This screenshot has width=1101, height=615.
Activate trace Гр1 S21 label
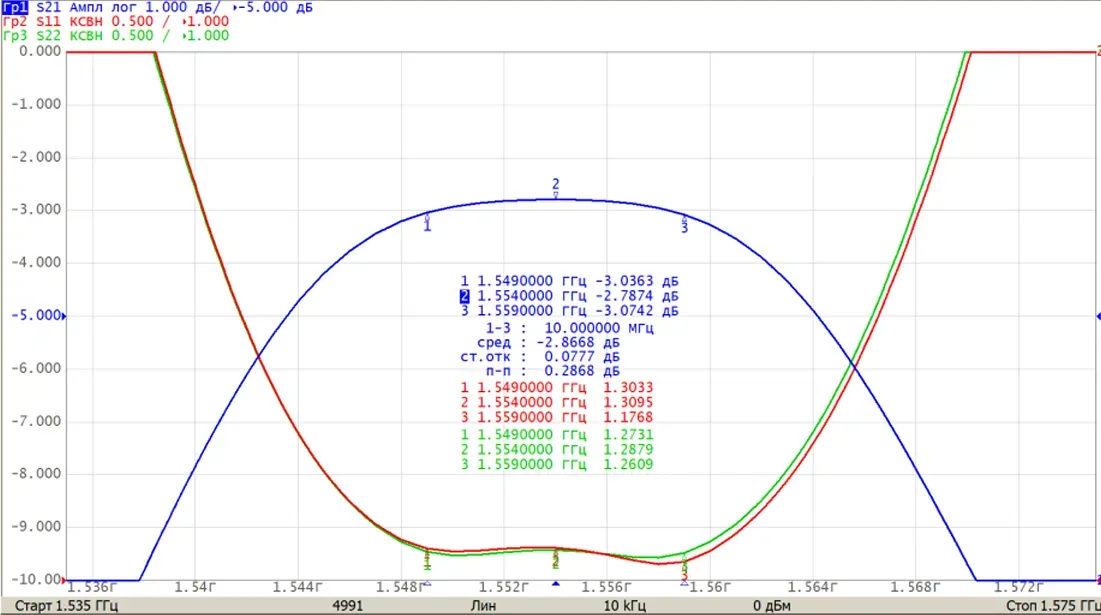point(15,7)
